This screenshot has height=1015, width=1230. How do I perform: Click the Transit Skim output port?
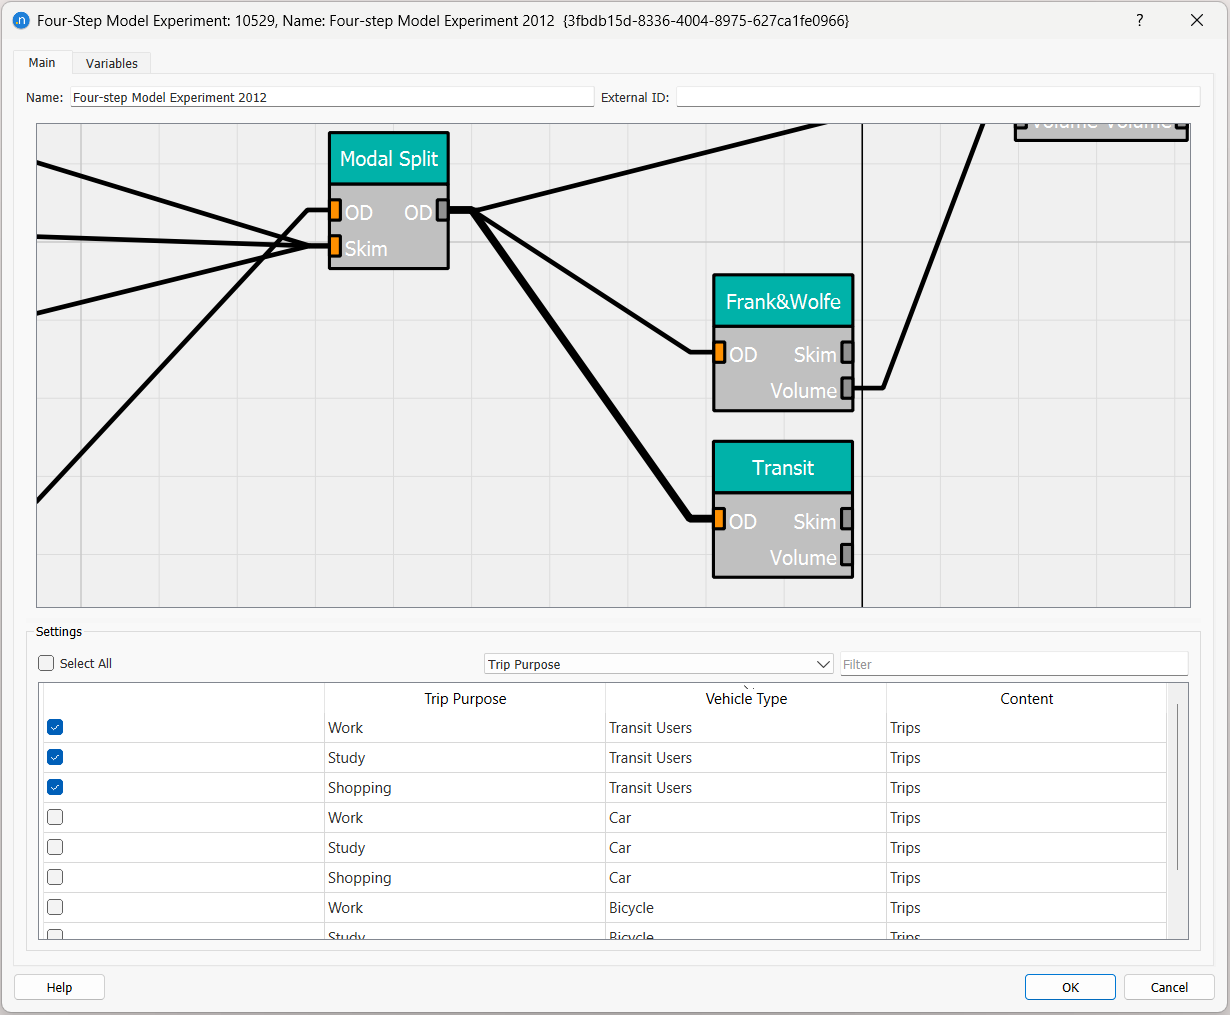click(847, 518)
